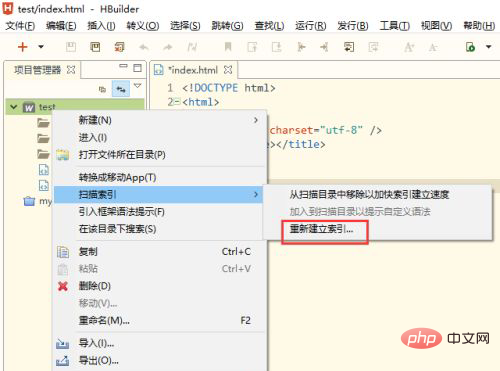Click the Redo arrow icon
The image size is (500, 371).
point(168,47)
